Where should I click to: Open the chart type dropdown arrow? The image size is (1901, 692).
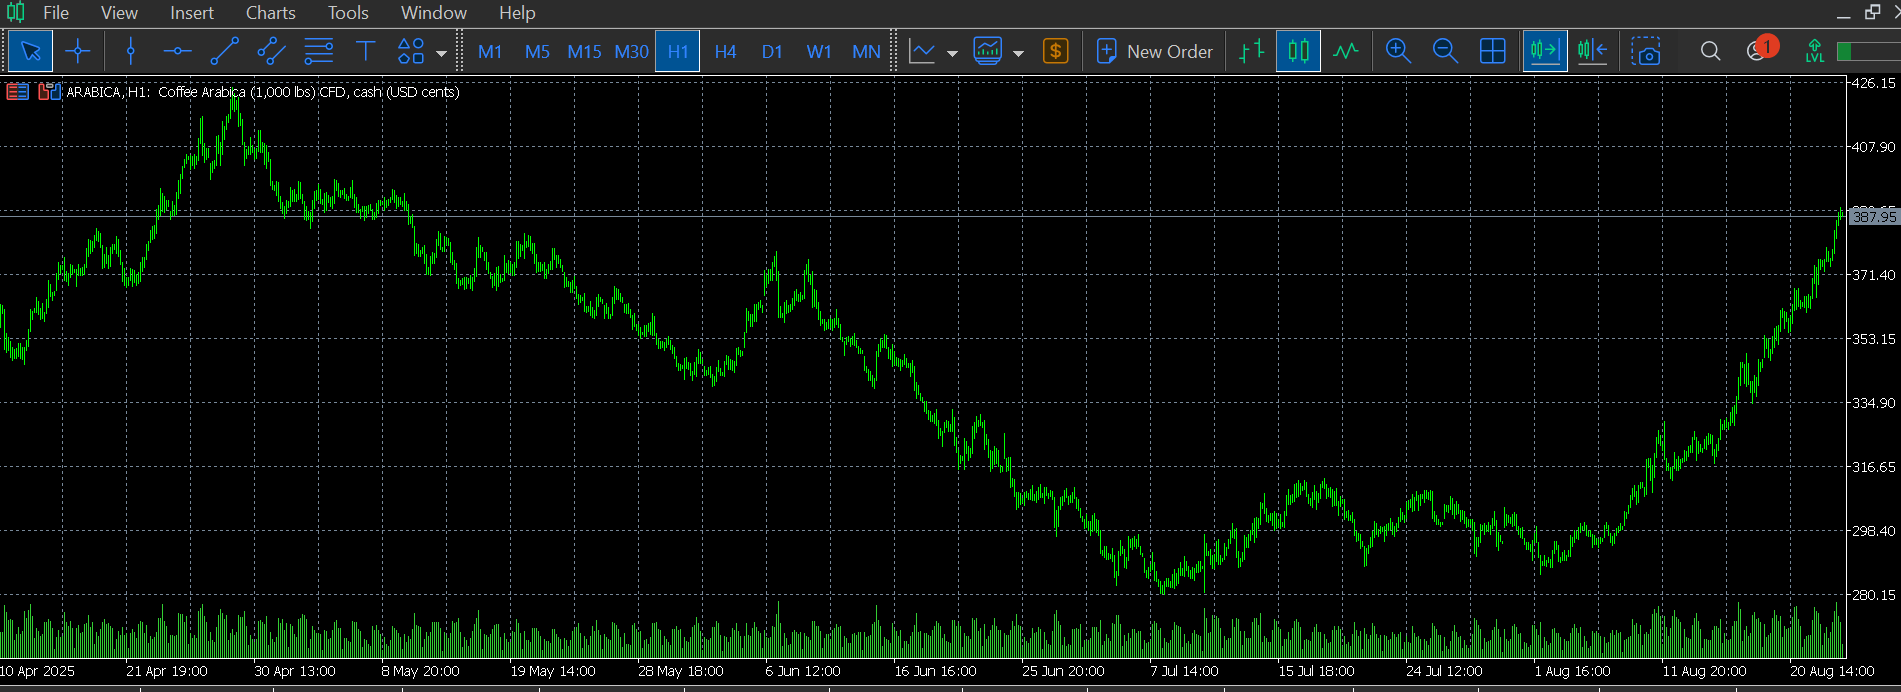pos(952,53)
